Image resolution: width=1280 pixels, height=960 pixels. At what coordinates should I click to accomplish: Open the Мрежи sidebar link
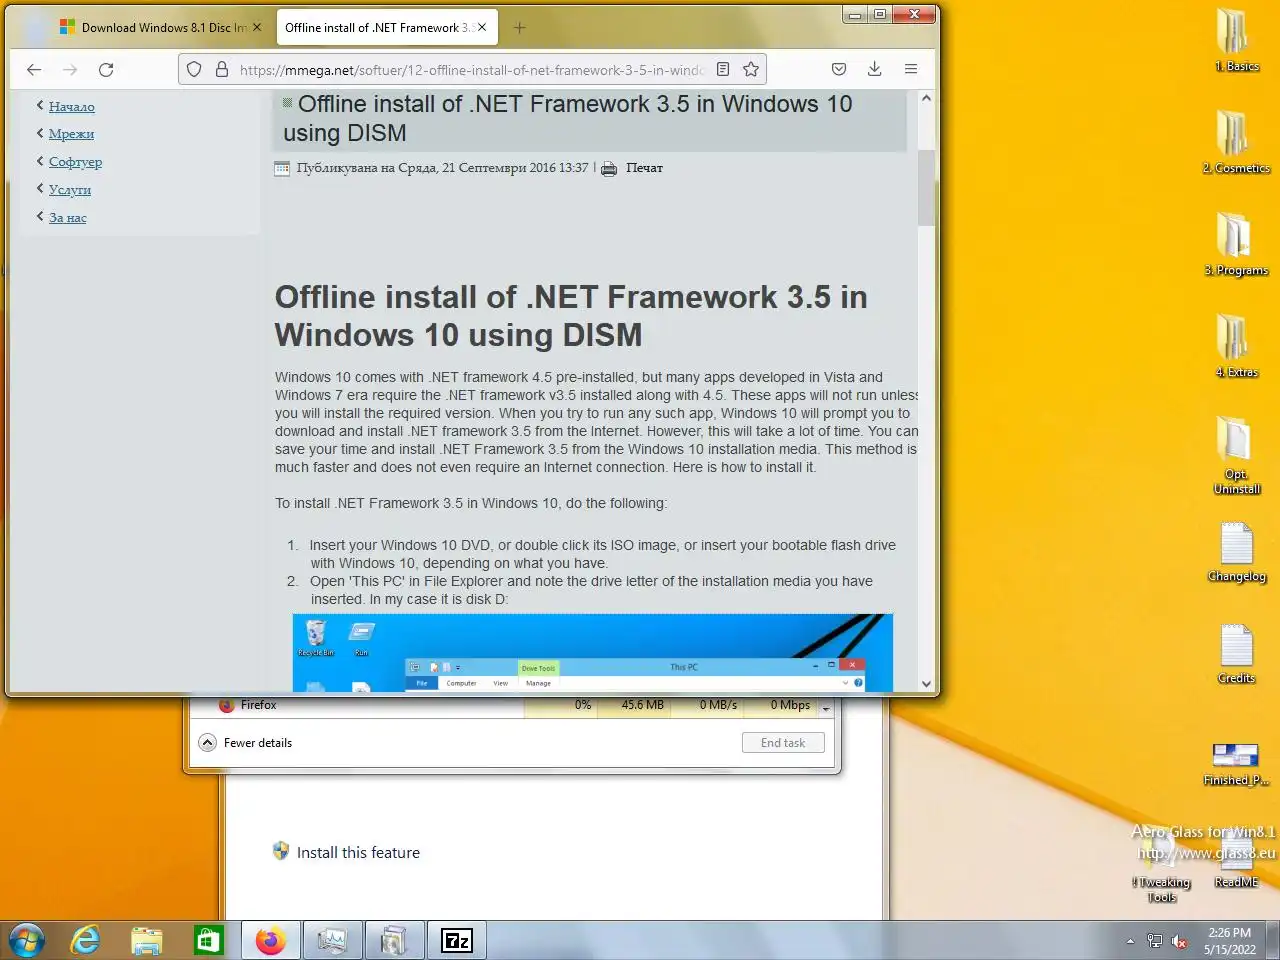coord(71,133)
